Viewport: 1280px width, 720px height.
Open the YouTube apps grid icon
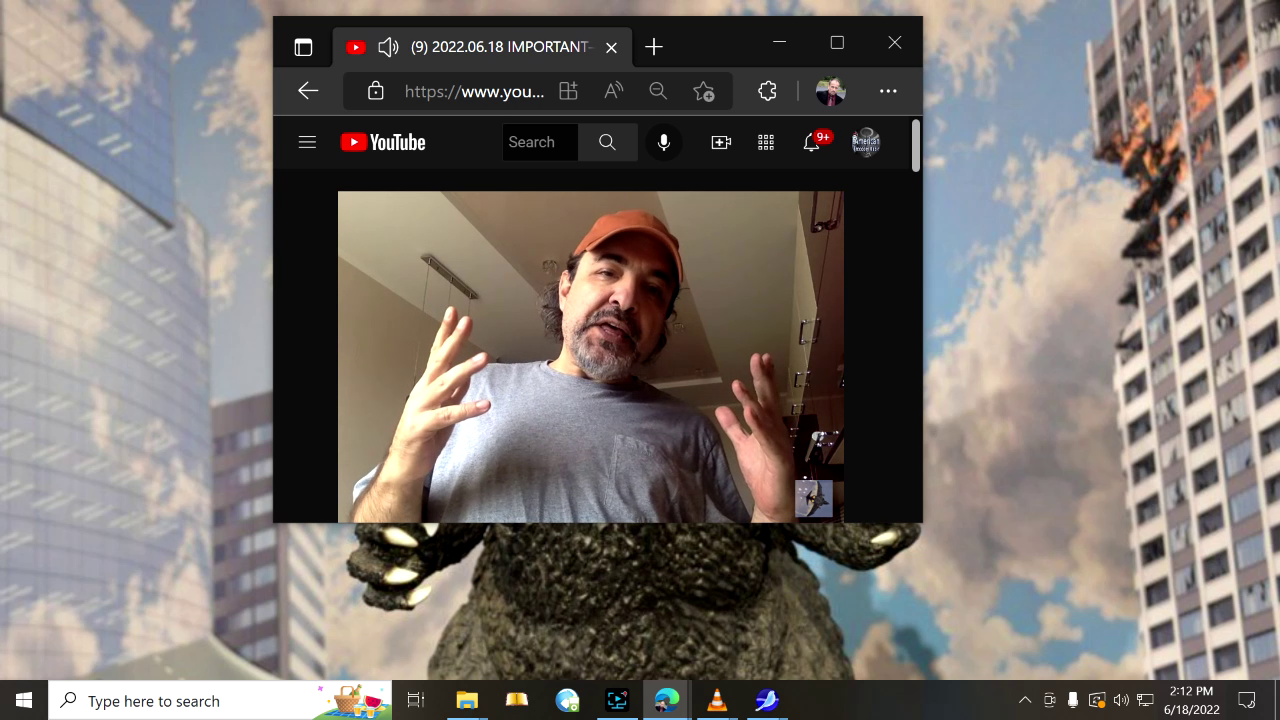766,142
